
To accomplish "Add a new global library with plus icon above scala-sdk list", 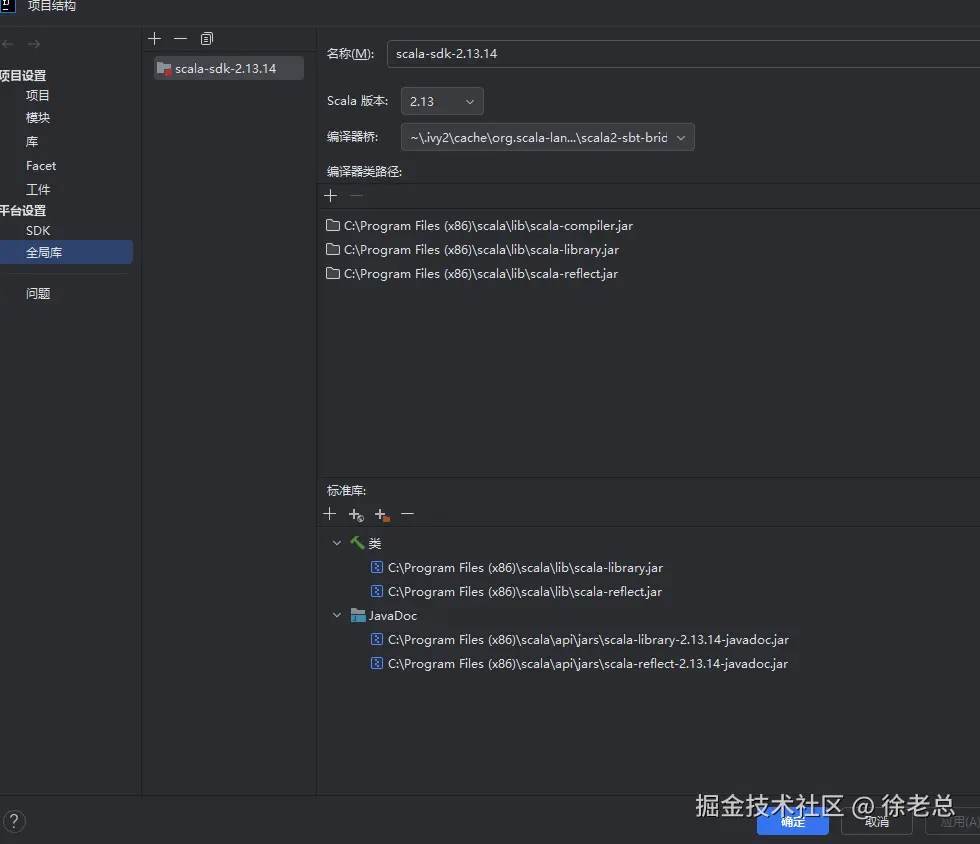I will (x=154, y=39).
